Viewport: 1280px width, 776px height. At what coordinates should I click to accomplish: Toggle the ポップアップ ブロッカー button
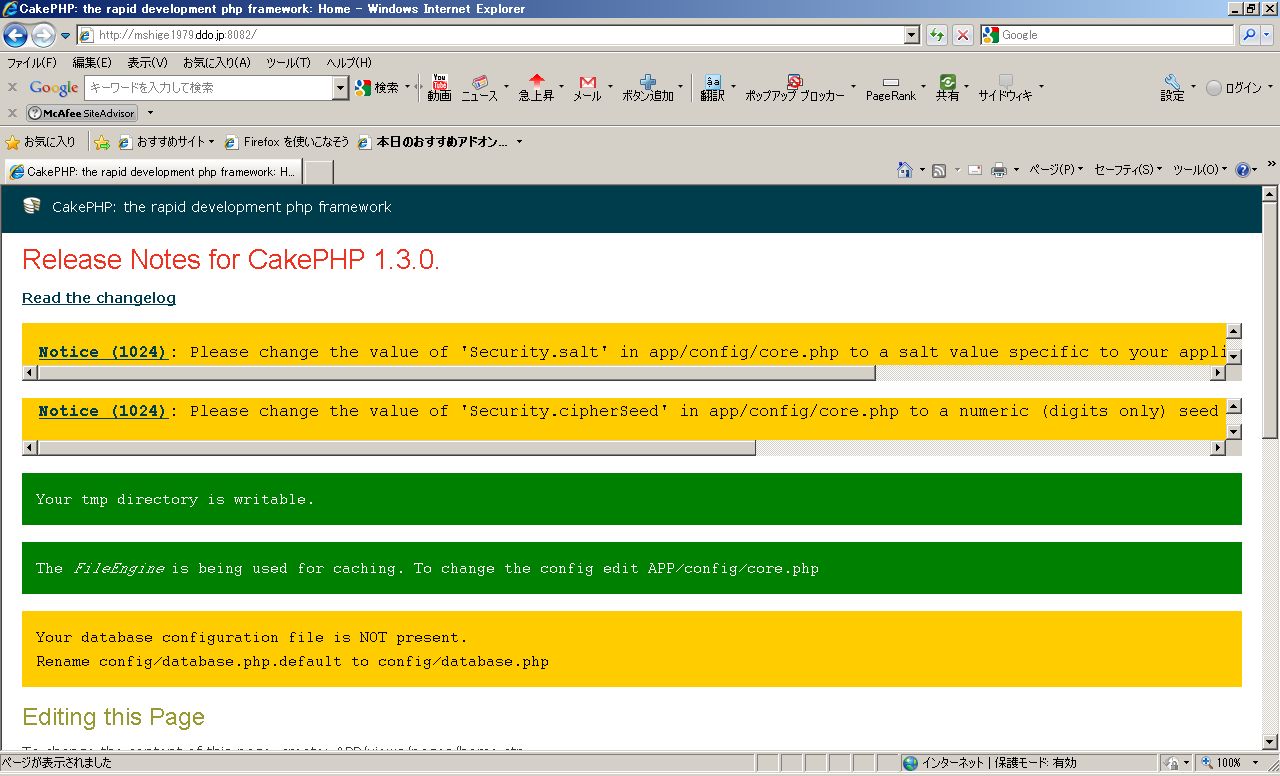pyautogui.click(x=795, y=88)
